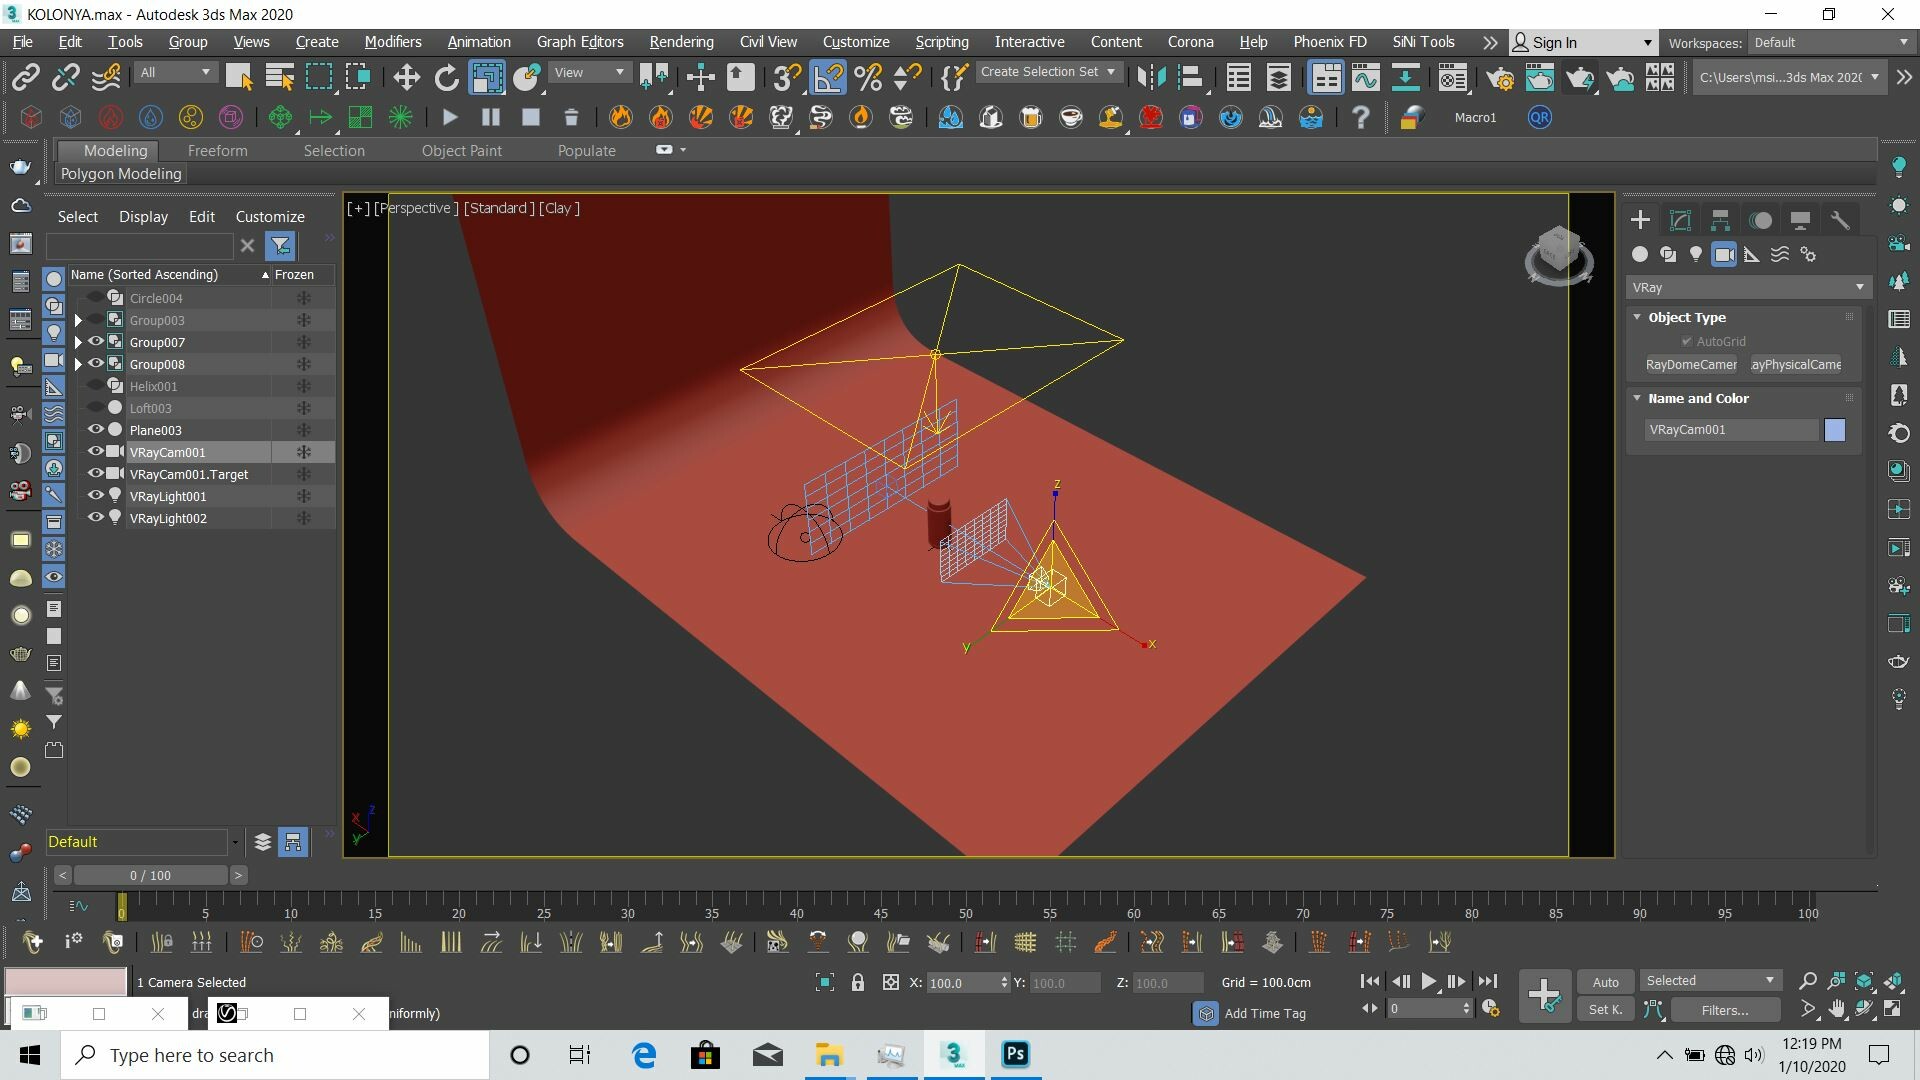Toggle the Auto key button
1920x1080 pixels.
pyautogui.click(x=1605, y=982)
